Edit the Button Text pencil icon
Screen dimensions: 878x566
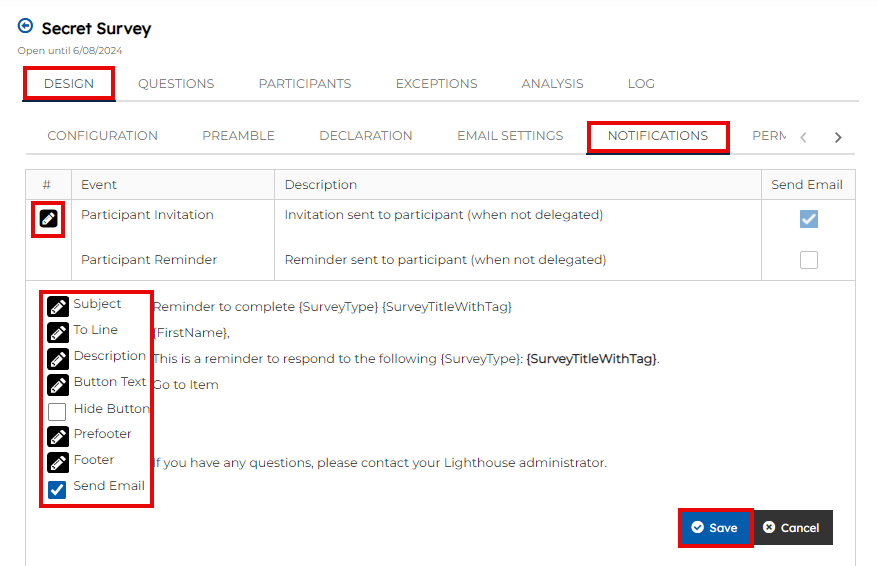58,385
